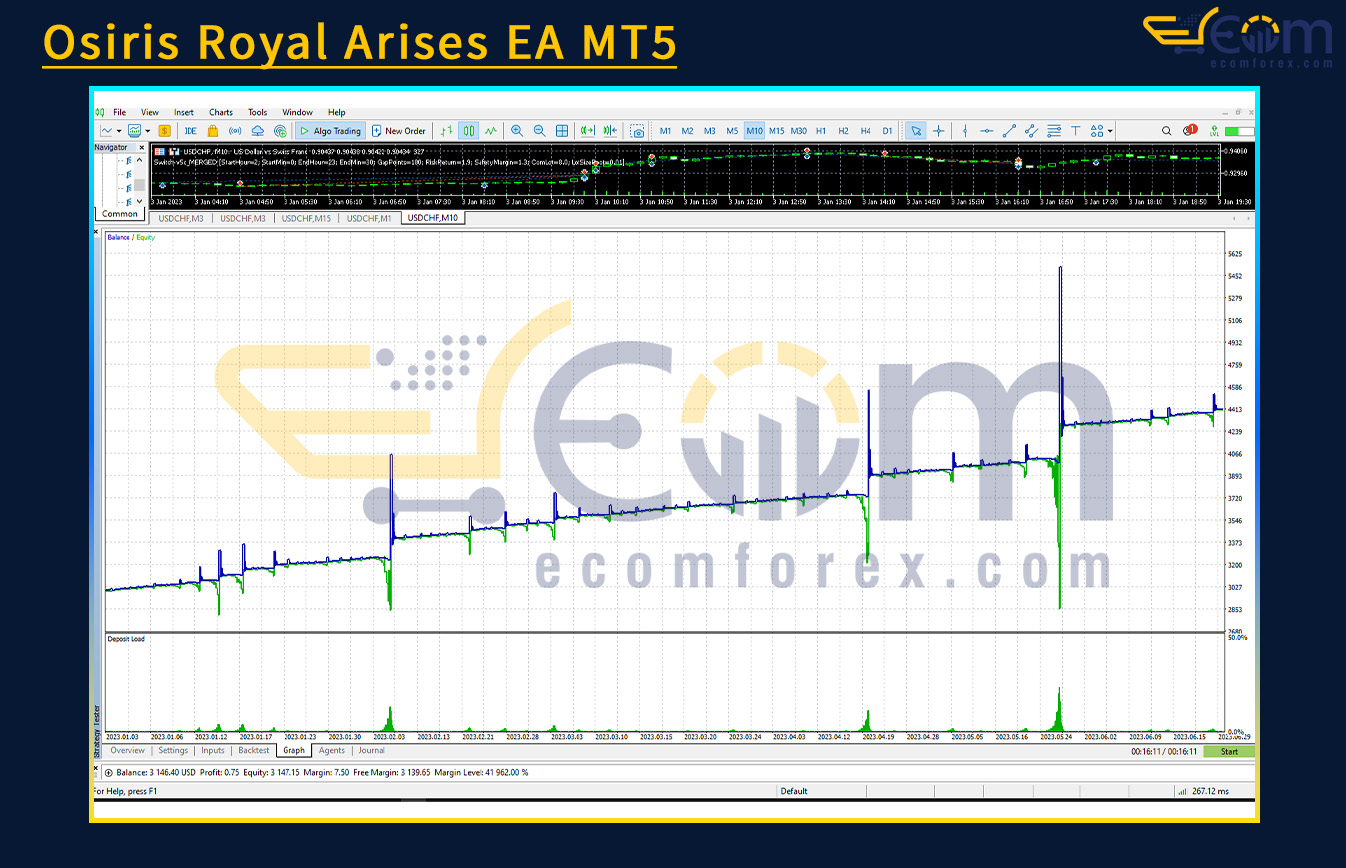Select the M5 timeframe
The height and width of the screenshot is (868, 1346).
click(x=732, y=131)
